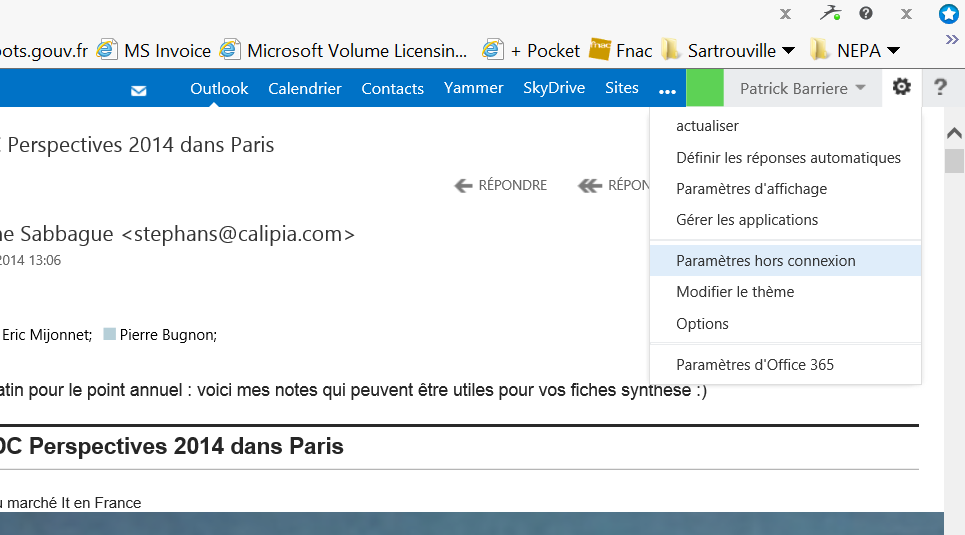Image resolution: width=965 pixels, height=535 pixels.
Task: Open Paramètres d'Office 365
Action: click(x=755, y=365)
